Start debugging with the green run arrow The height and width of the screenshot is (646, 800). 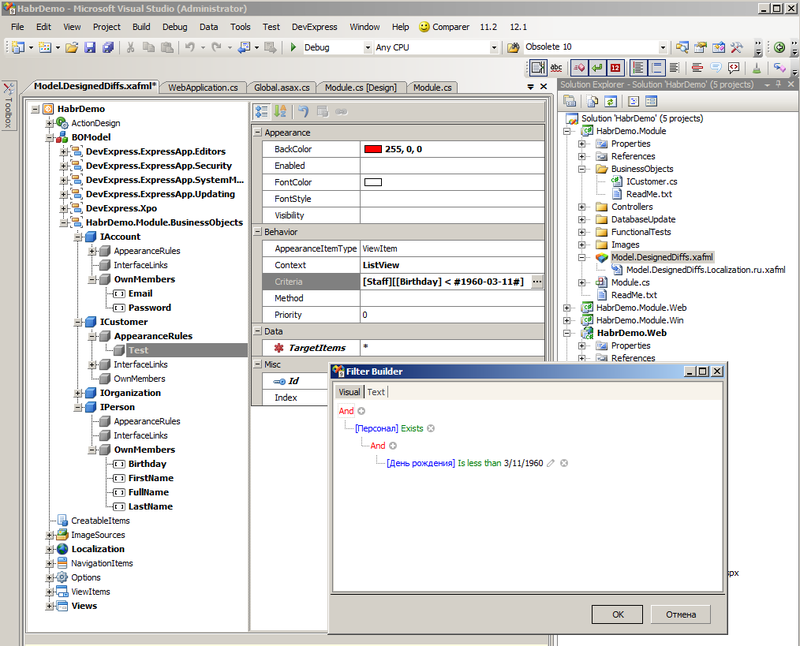click(x=293, y=47)
